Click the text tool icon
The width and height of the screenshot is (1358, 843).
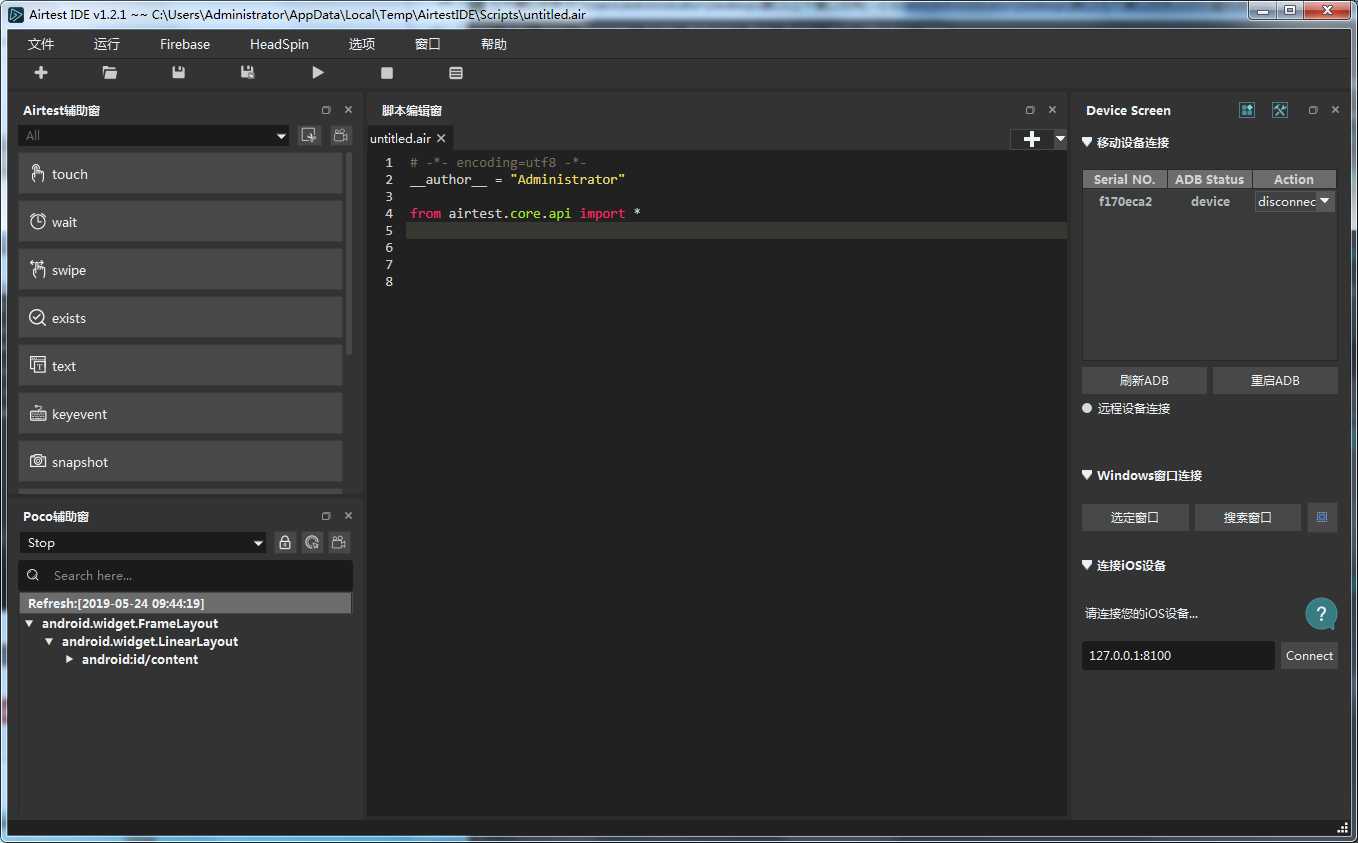tap(38, 365)
